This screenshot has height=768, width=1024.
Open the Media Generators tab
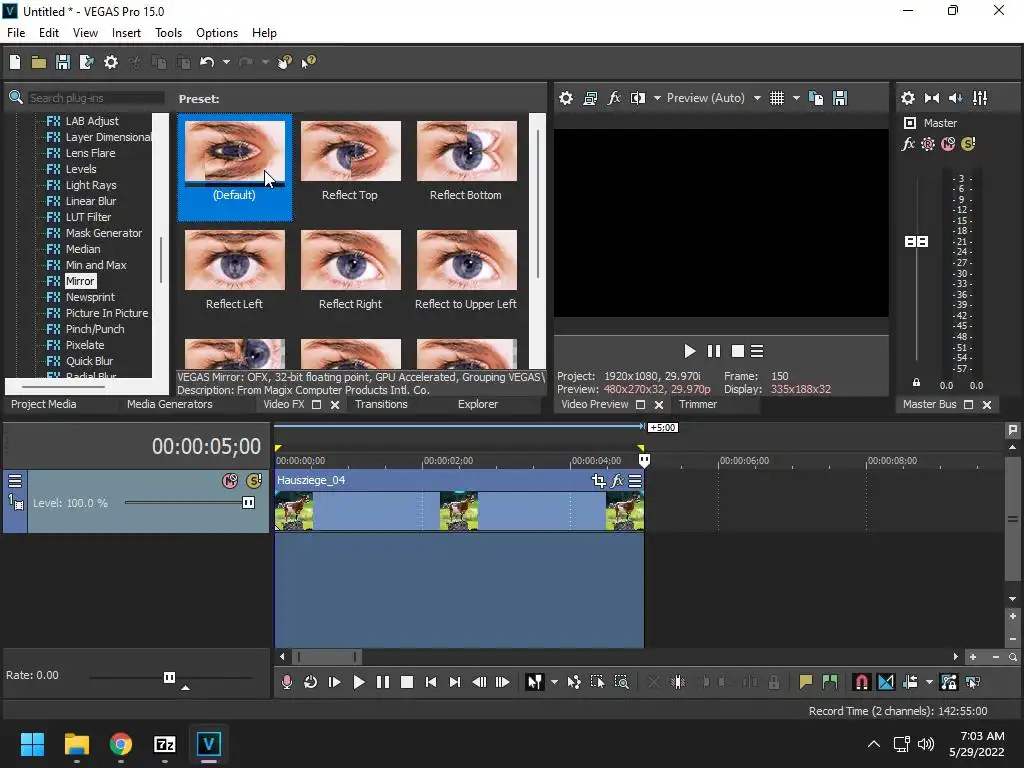pos(170,404)
